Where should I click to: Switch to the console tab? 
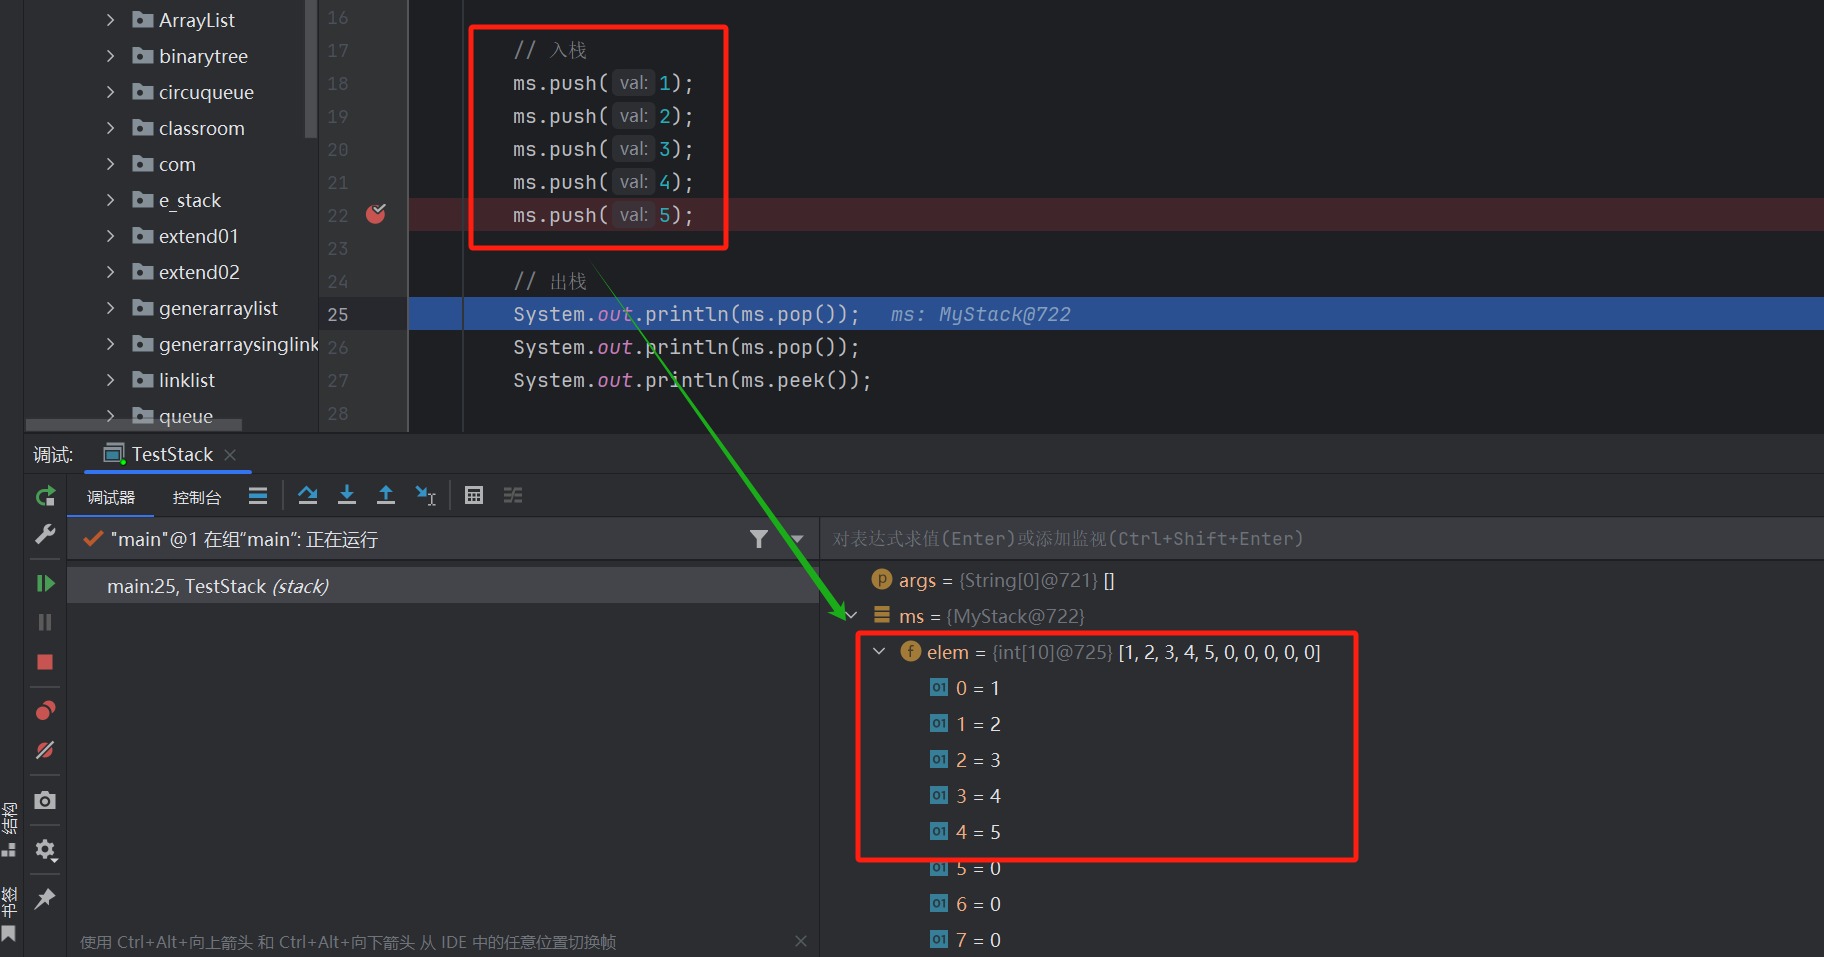pyautogui.click(x=197, y=497)
